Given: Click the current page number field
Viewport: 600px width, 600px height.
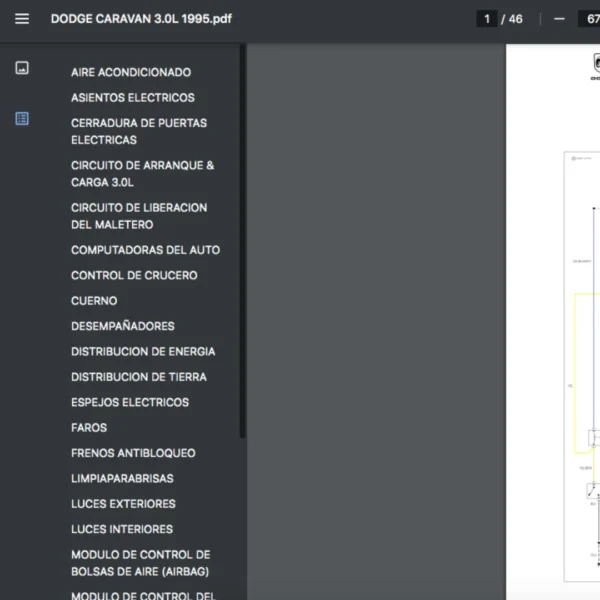Looking at the screenshot, I should pyautogui.click(x=487, y=19).
